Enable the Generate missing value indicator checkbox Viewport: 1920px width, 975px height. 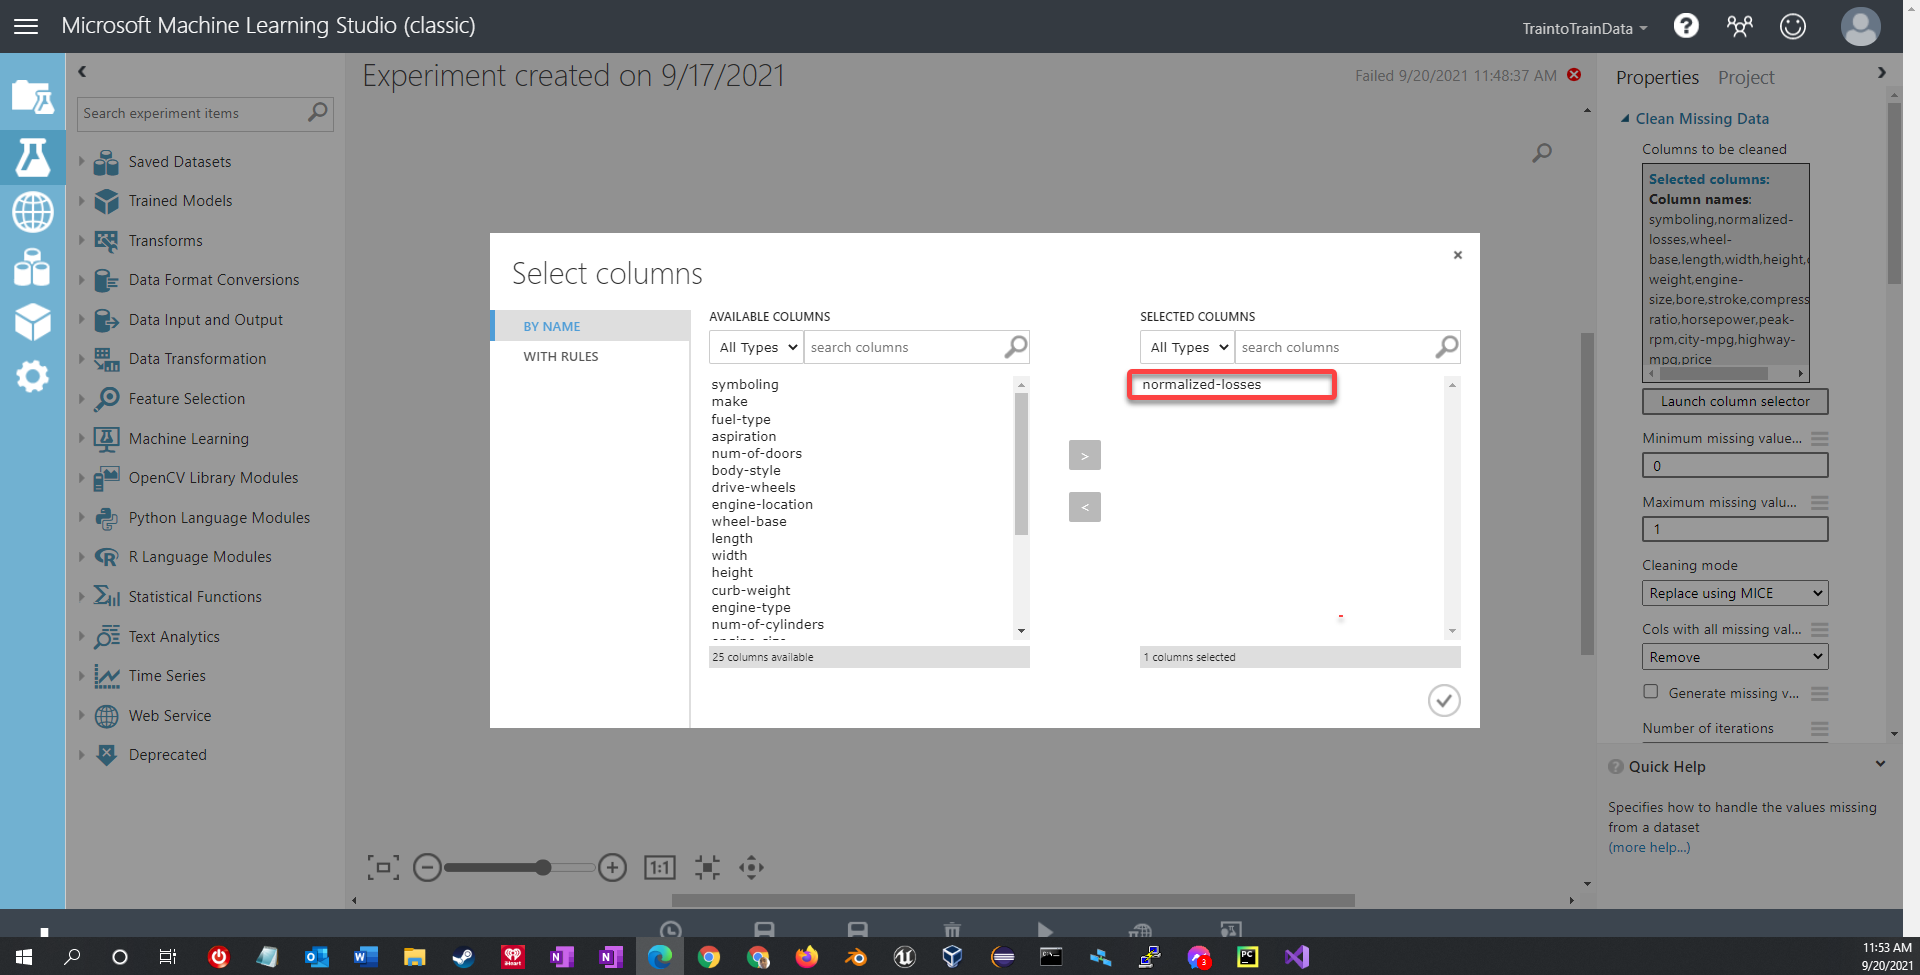pyautogui.click(x=1651, y=691)
